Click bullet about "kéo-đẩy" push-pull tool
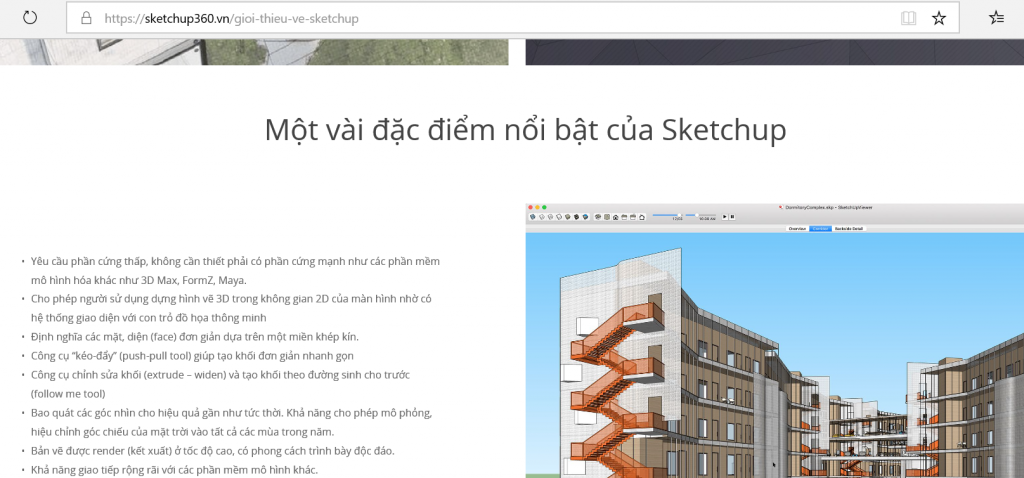This screenshot has height=478, width=1024. (x=192, y=356)
